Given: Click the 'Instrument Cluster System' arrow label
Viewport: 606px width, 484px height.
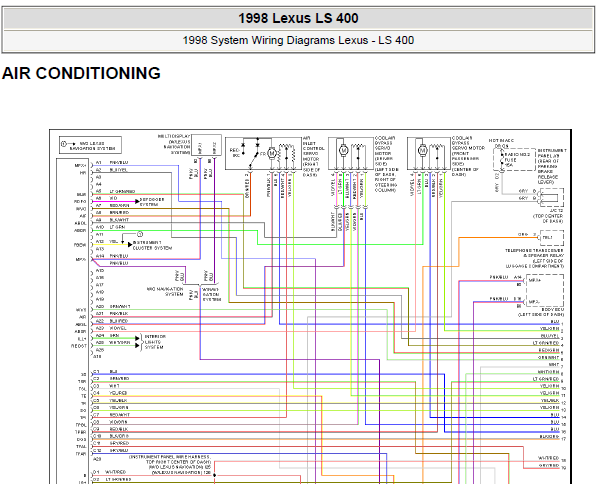Looking at the screenshot, I should (x=152, y=245).
